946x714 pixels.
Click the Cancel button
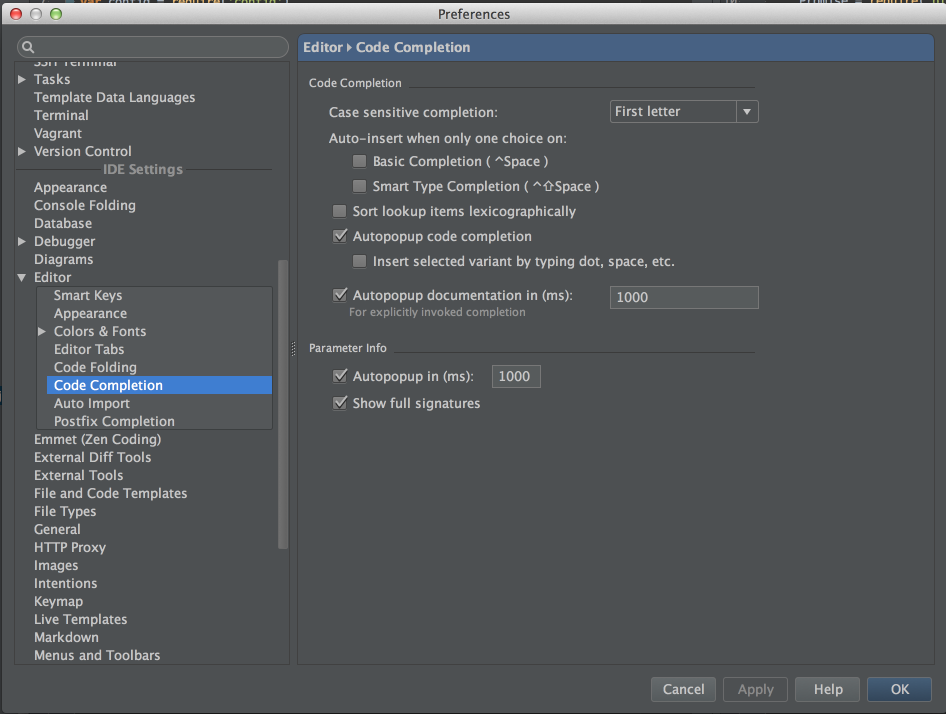point(683,689)
